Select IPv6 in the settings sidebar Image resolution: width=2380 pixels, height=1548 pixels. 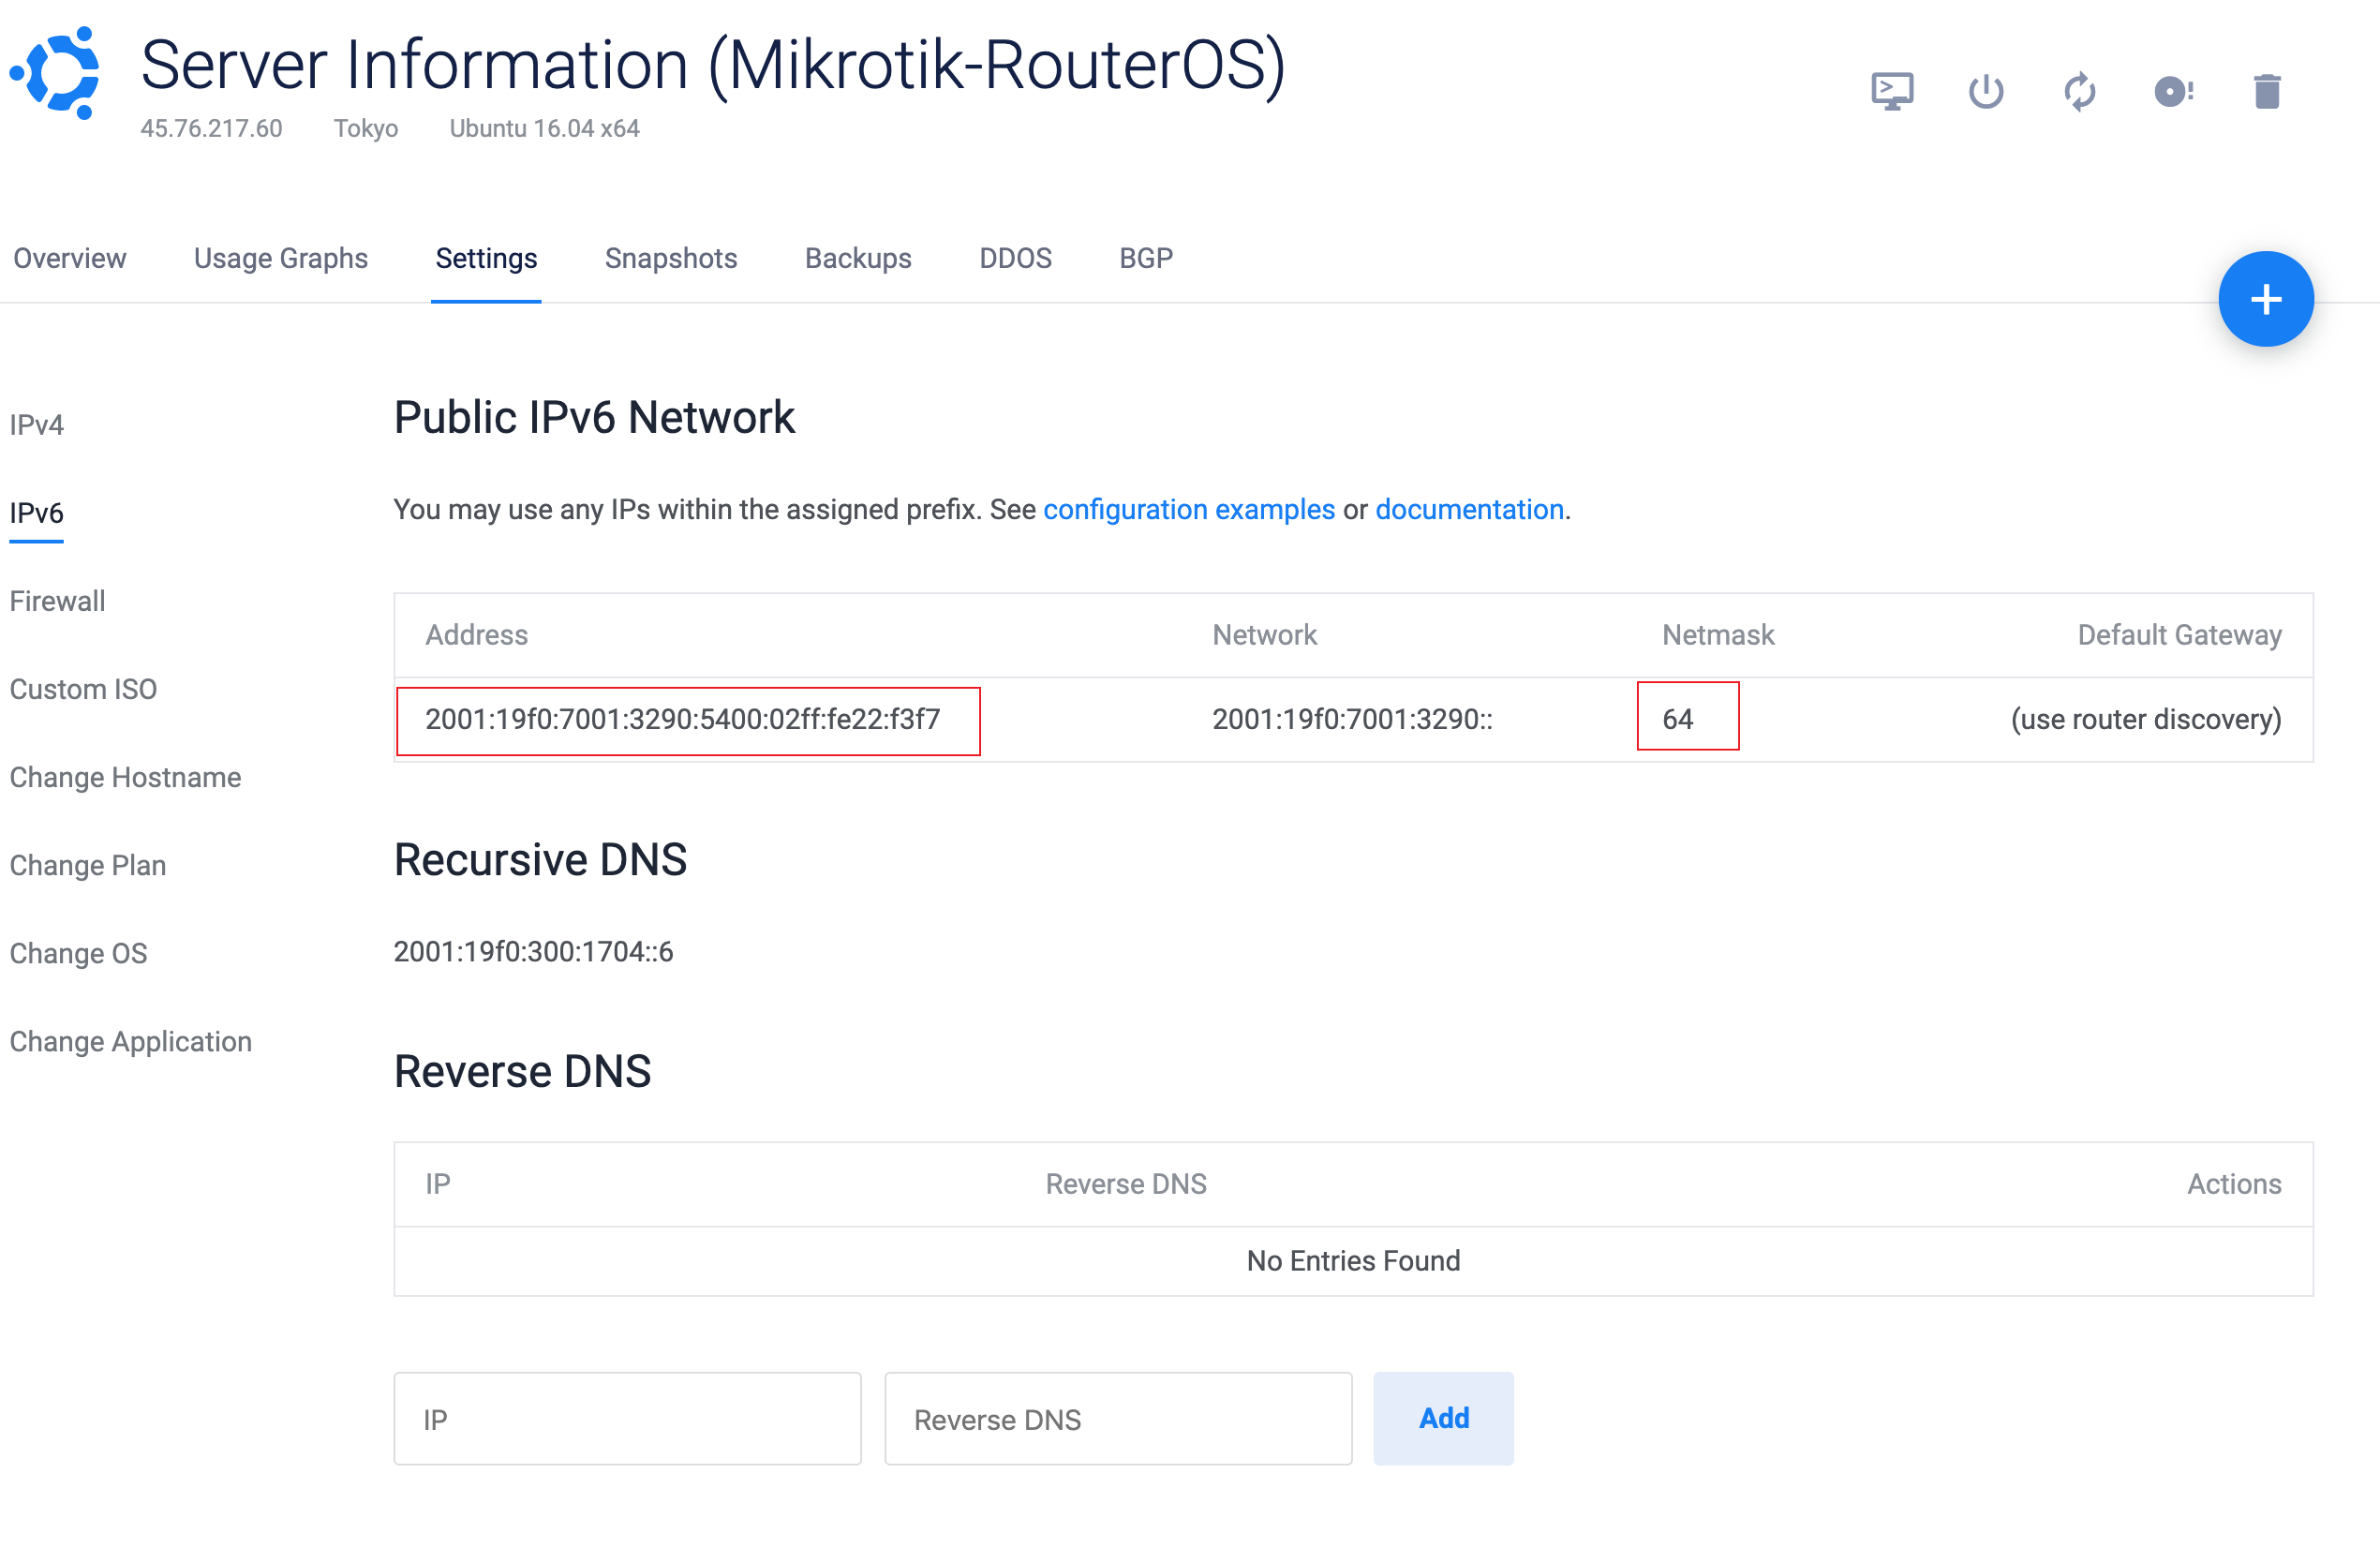pos(37,513)
